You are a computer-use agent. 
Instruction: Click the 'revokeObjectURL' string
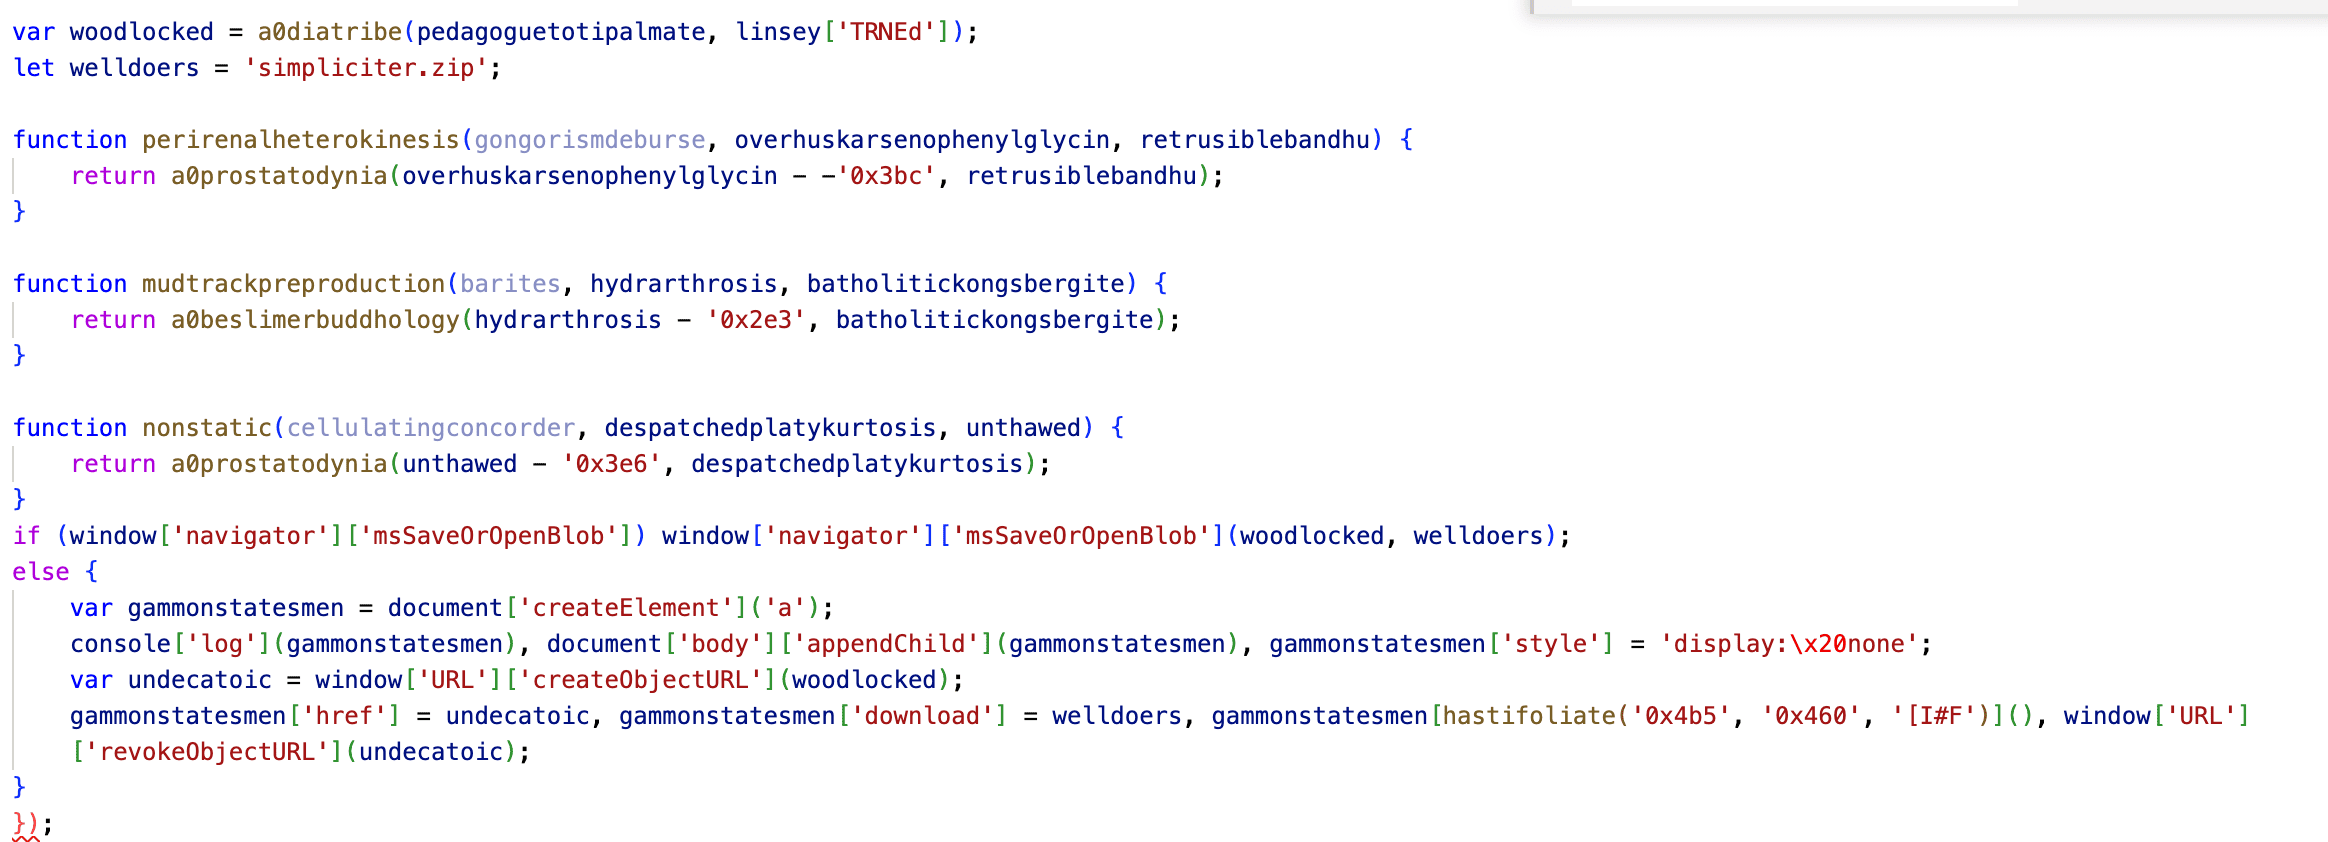click(207, 752)
